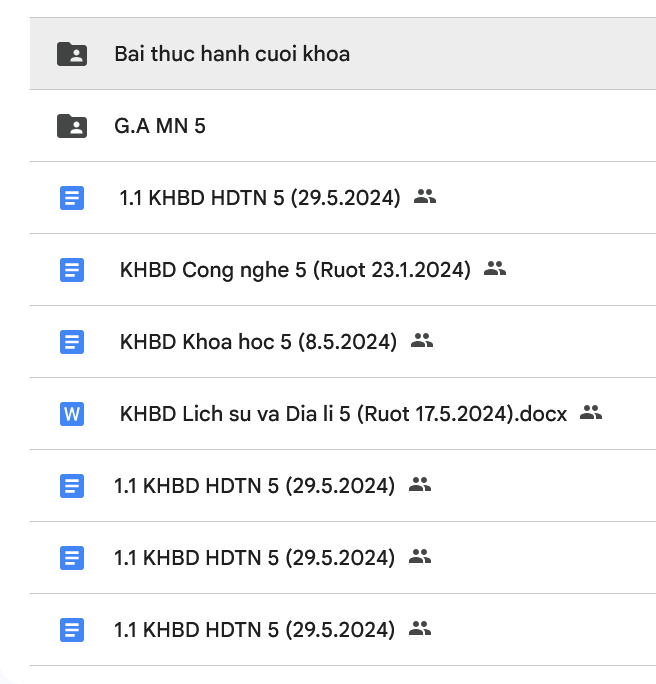Click the G.A MN 5 shared folder icon
Viewport: 656px width, 684px height.
tap(72, 126)
